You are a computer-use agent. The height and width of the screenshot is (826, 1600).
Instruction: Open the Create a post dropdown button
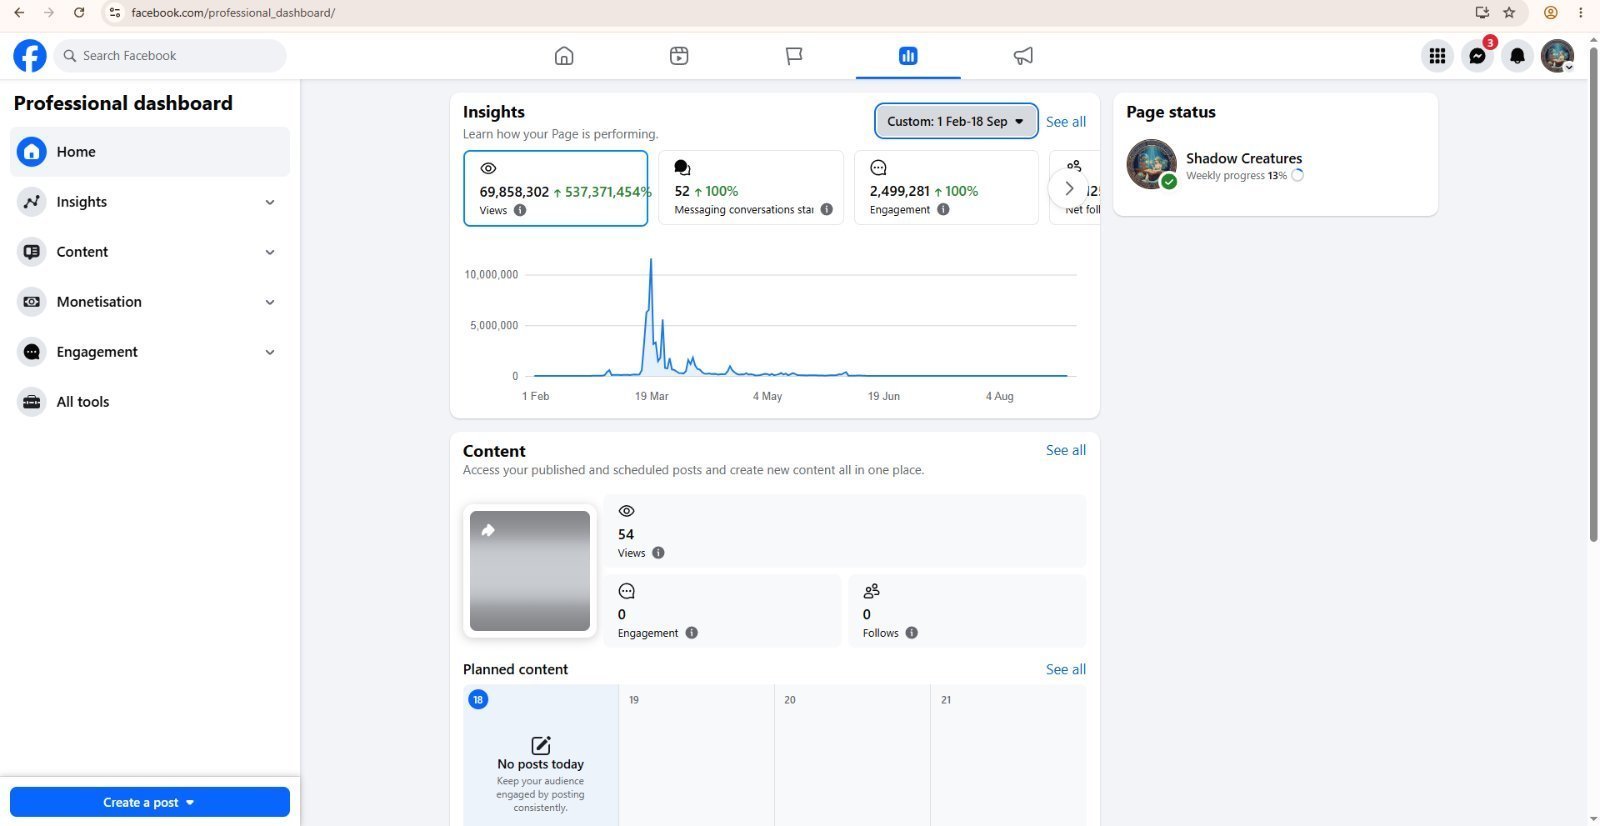click(150, 802)
